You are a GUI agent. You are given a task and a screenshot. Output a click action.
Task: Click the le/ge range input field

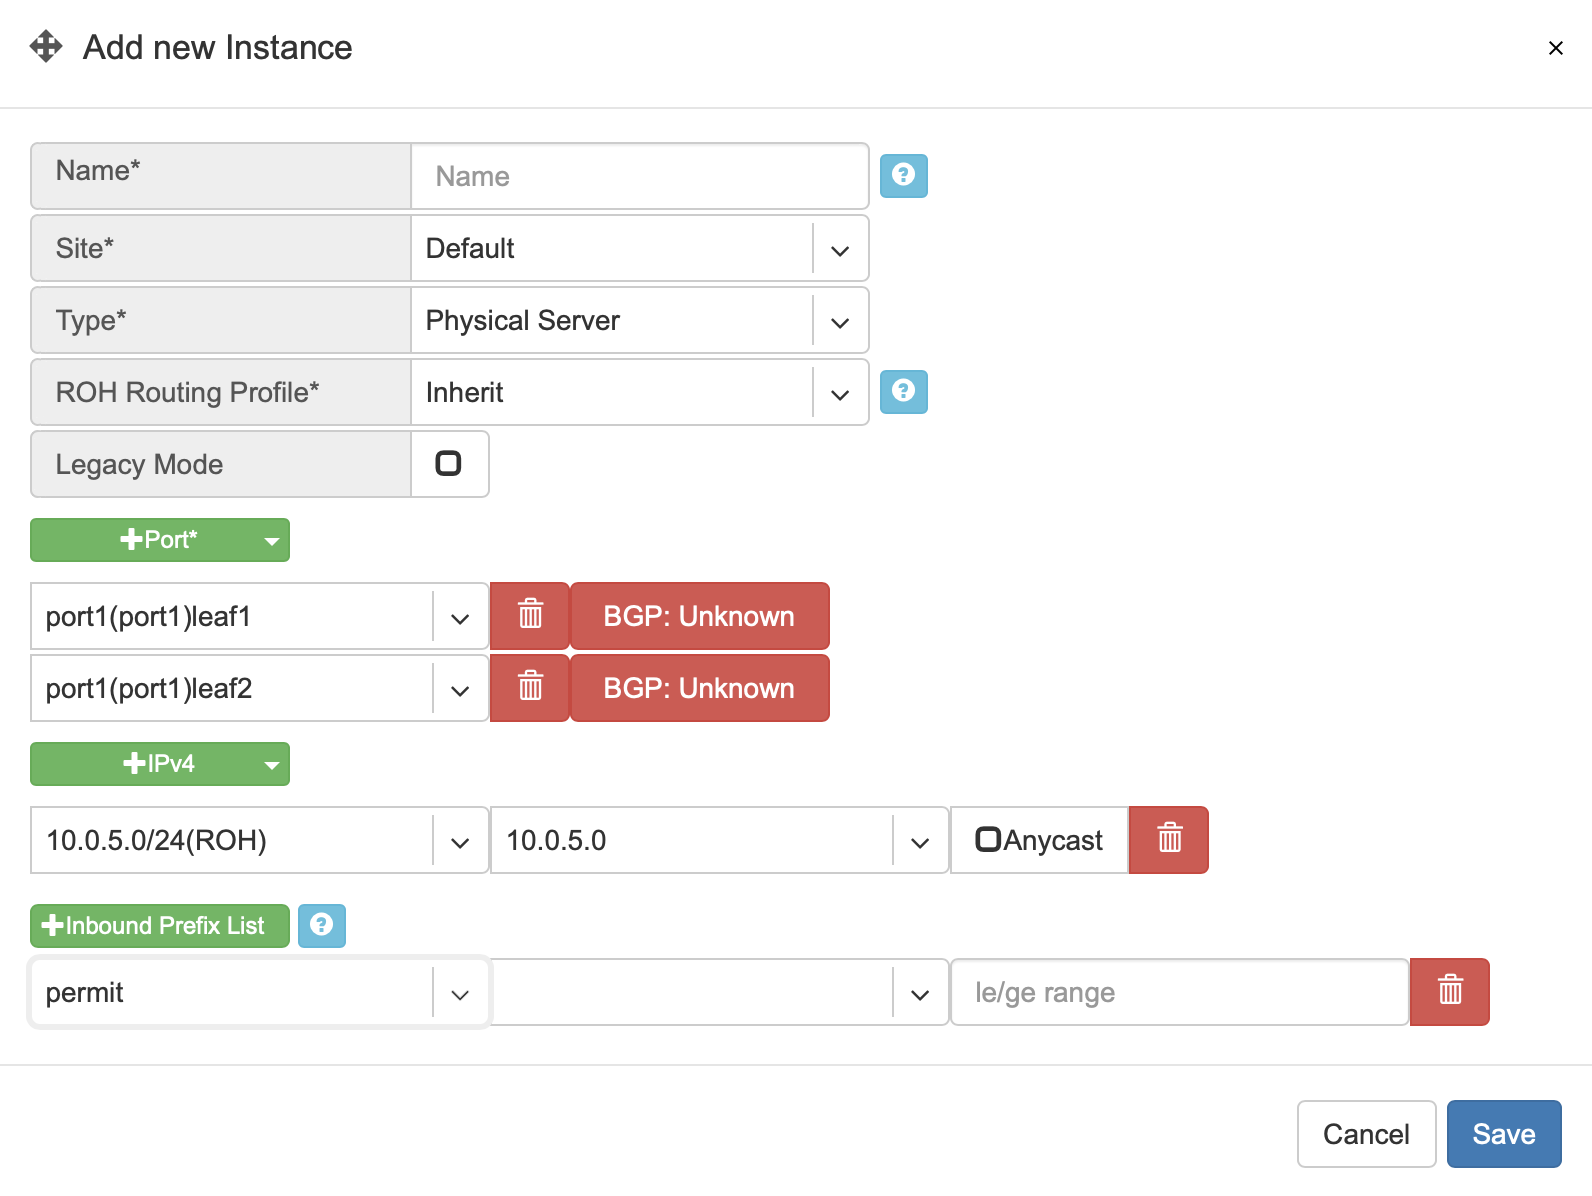click(1179, 992)
